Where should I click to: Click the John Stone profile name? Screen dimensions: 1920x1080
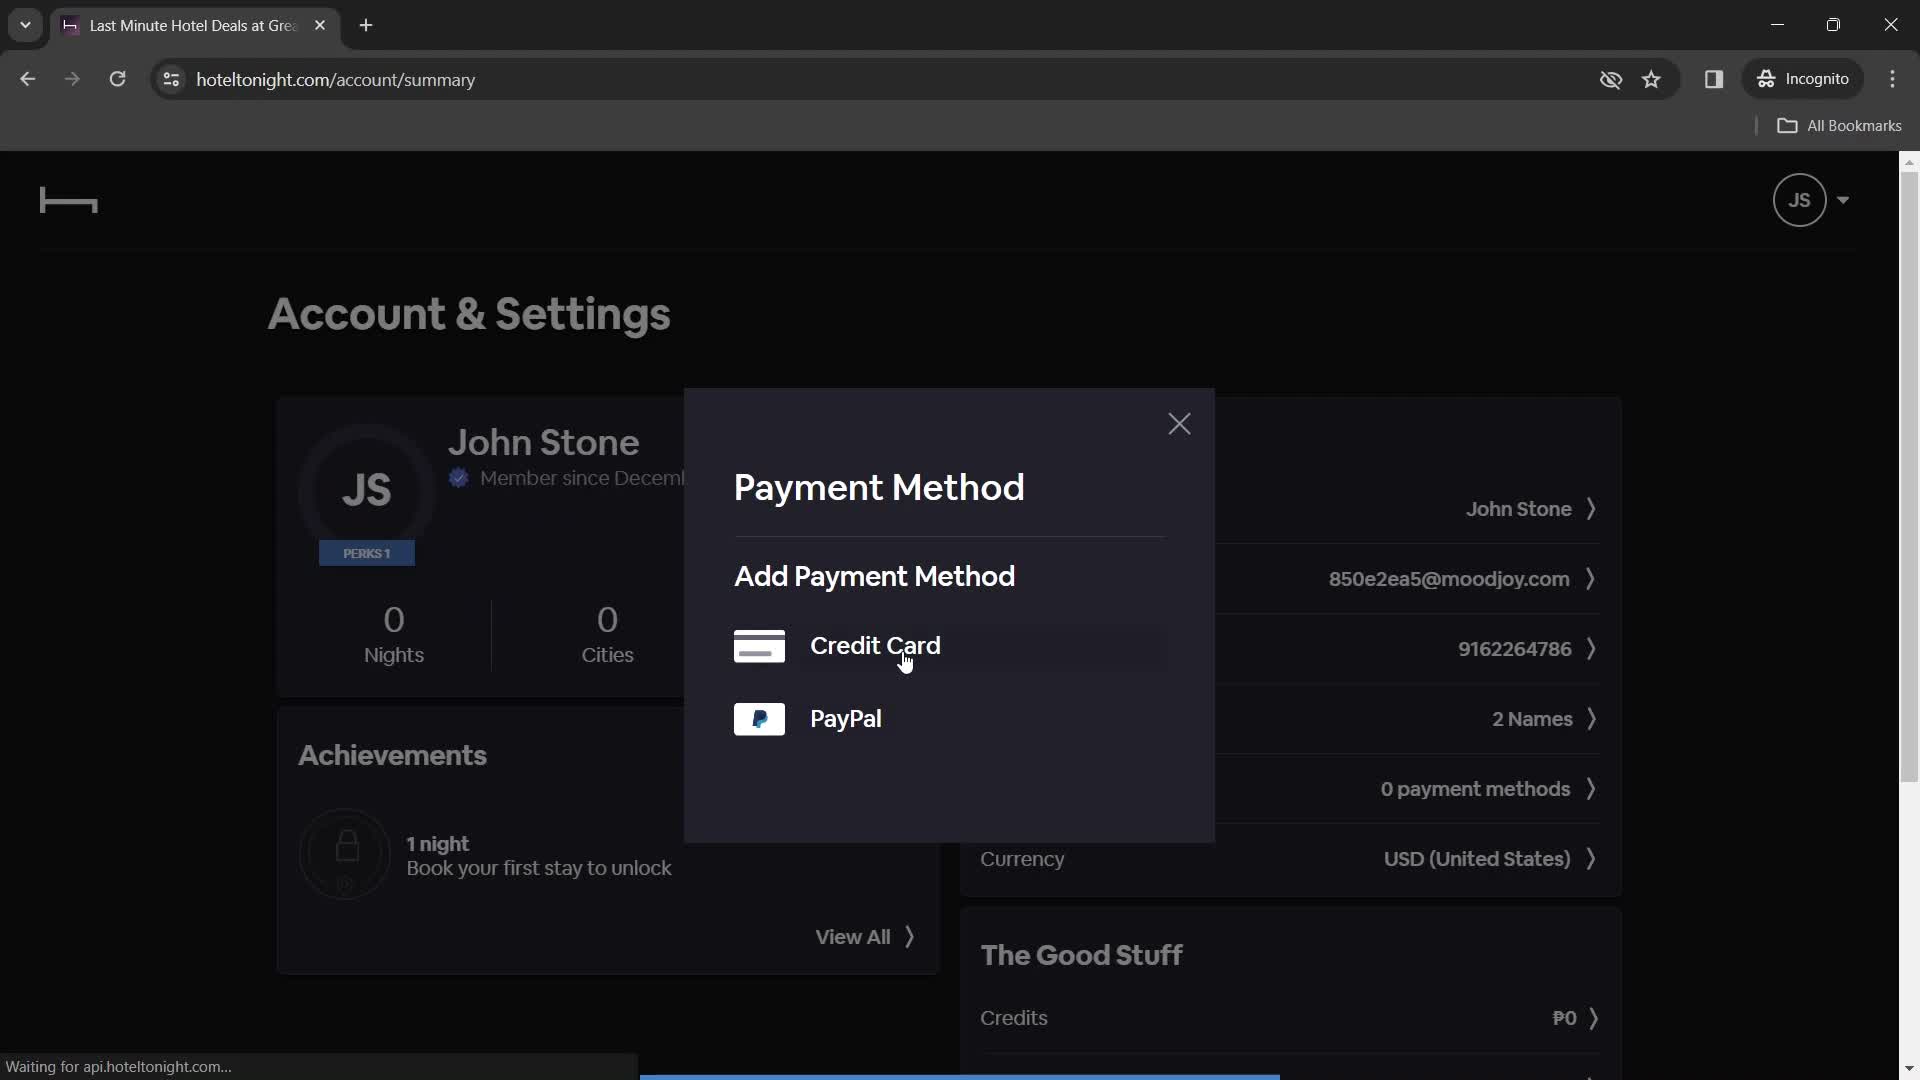pyautogui.click(x=543, y=442)
